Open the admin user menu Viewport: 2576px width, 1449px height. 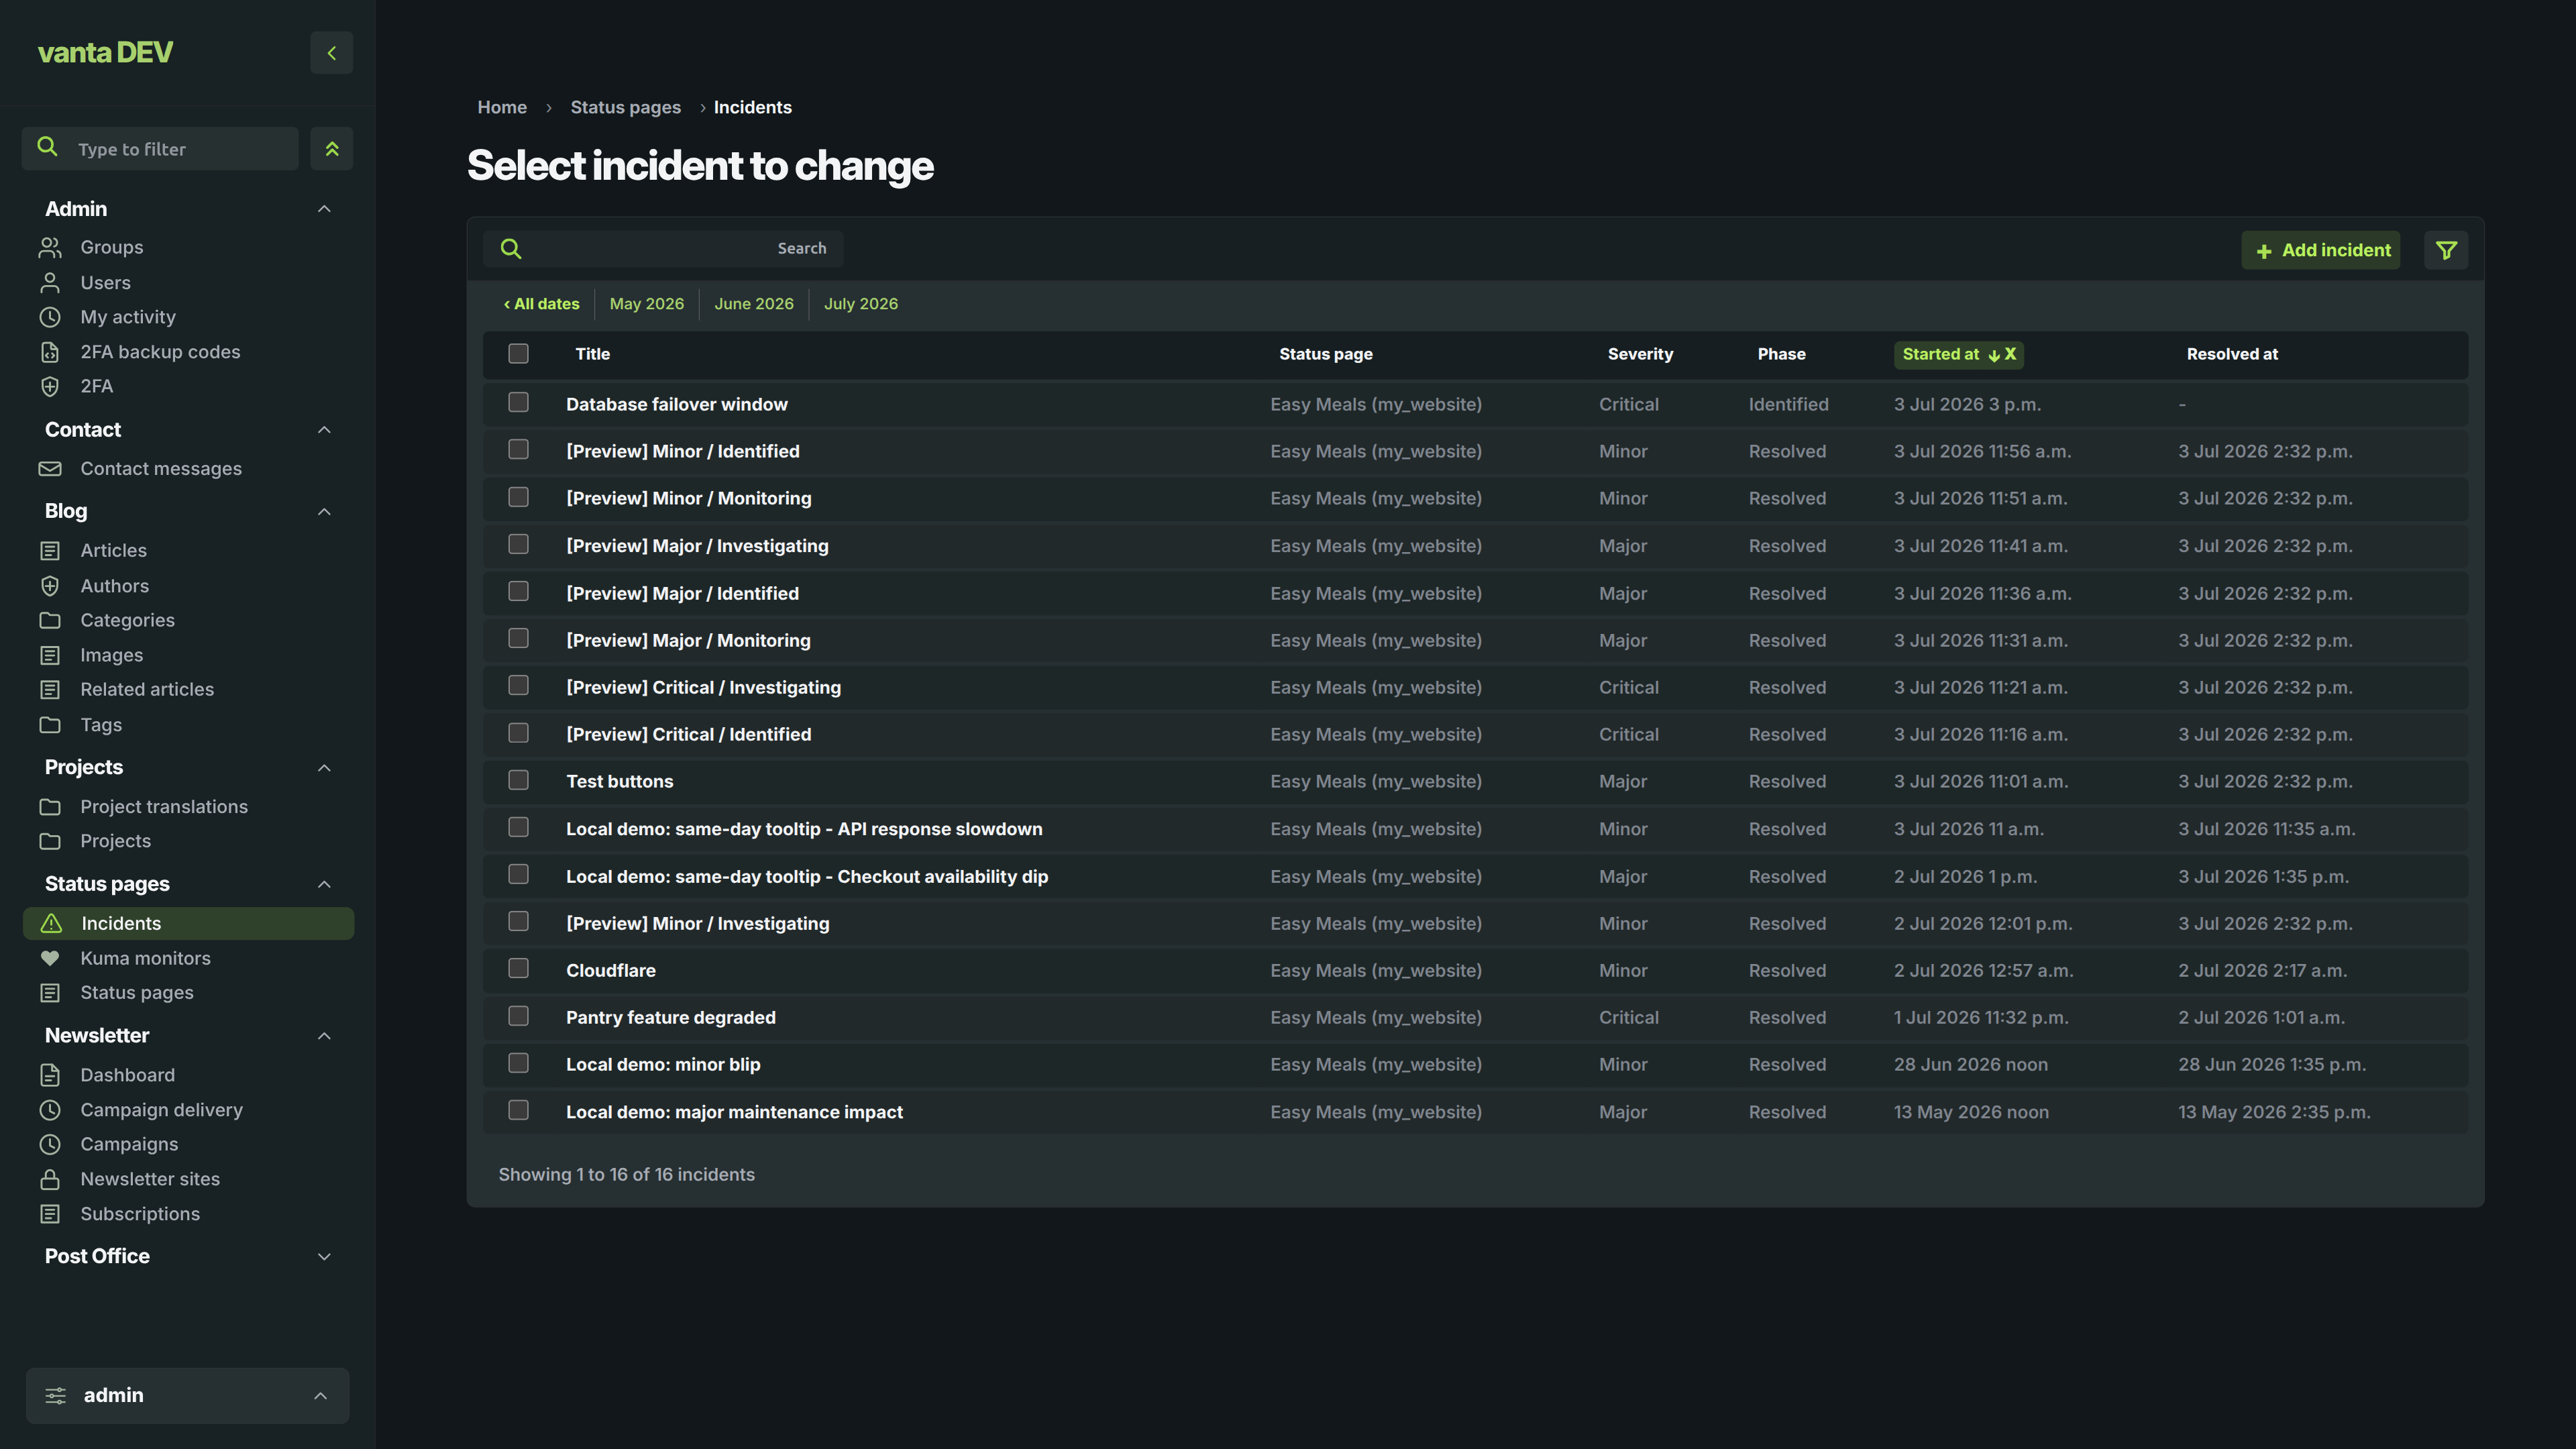coord(188,1395)
